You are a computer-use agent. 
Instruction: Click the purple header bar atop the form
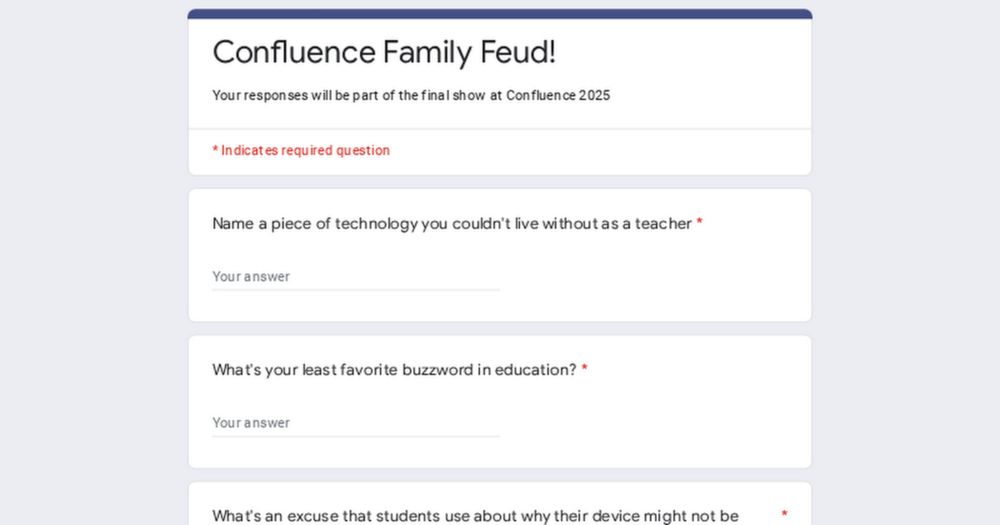tap(500, 13)
